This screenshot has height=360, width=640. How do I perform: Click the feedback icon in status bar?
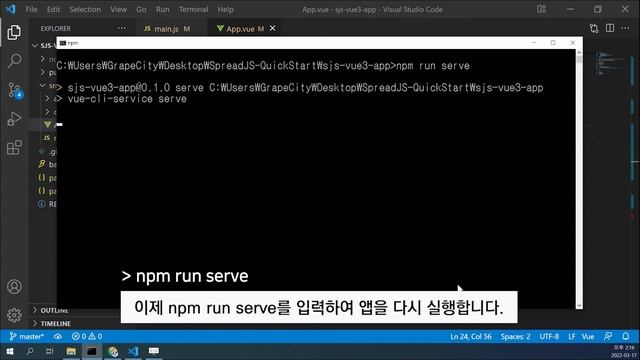[608, 337]
